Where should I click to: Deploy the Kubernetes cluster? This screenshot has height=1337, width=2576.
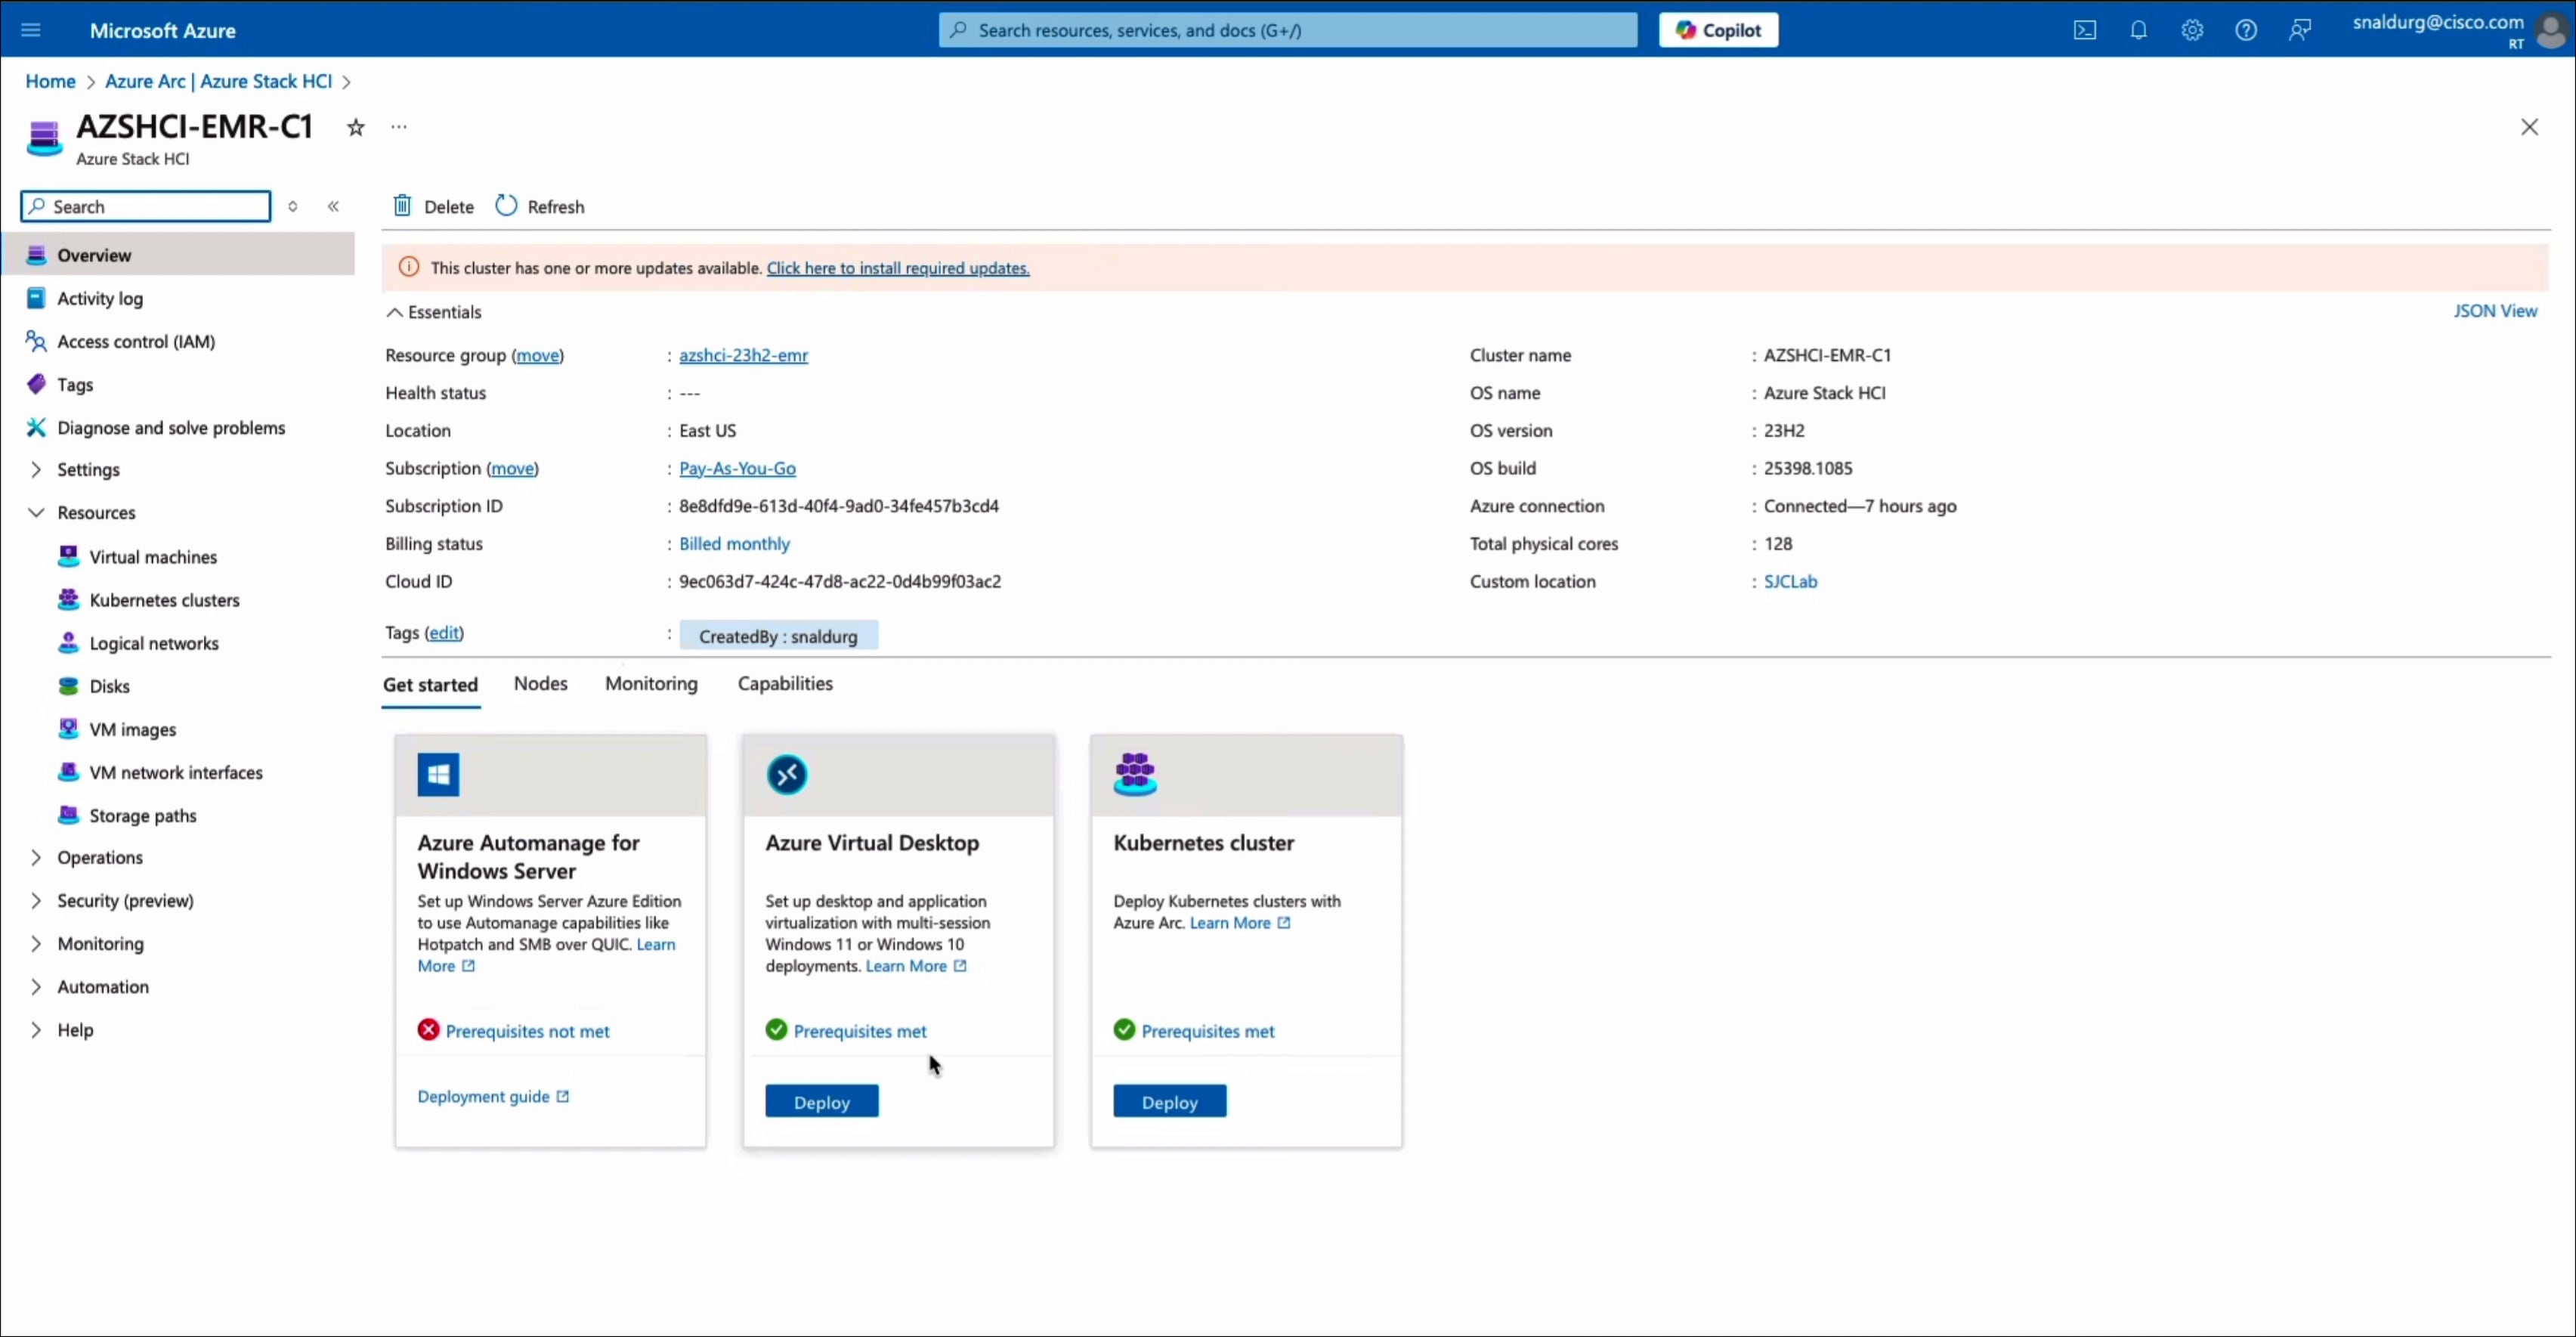pos(1170,1101)
